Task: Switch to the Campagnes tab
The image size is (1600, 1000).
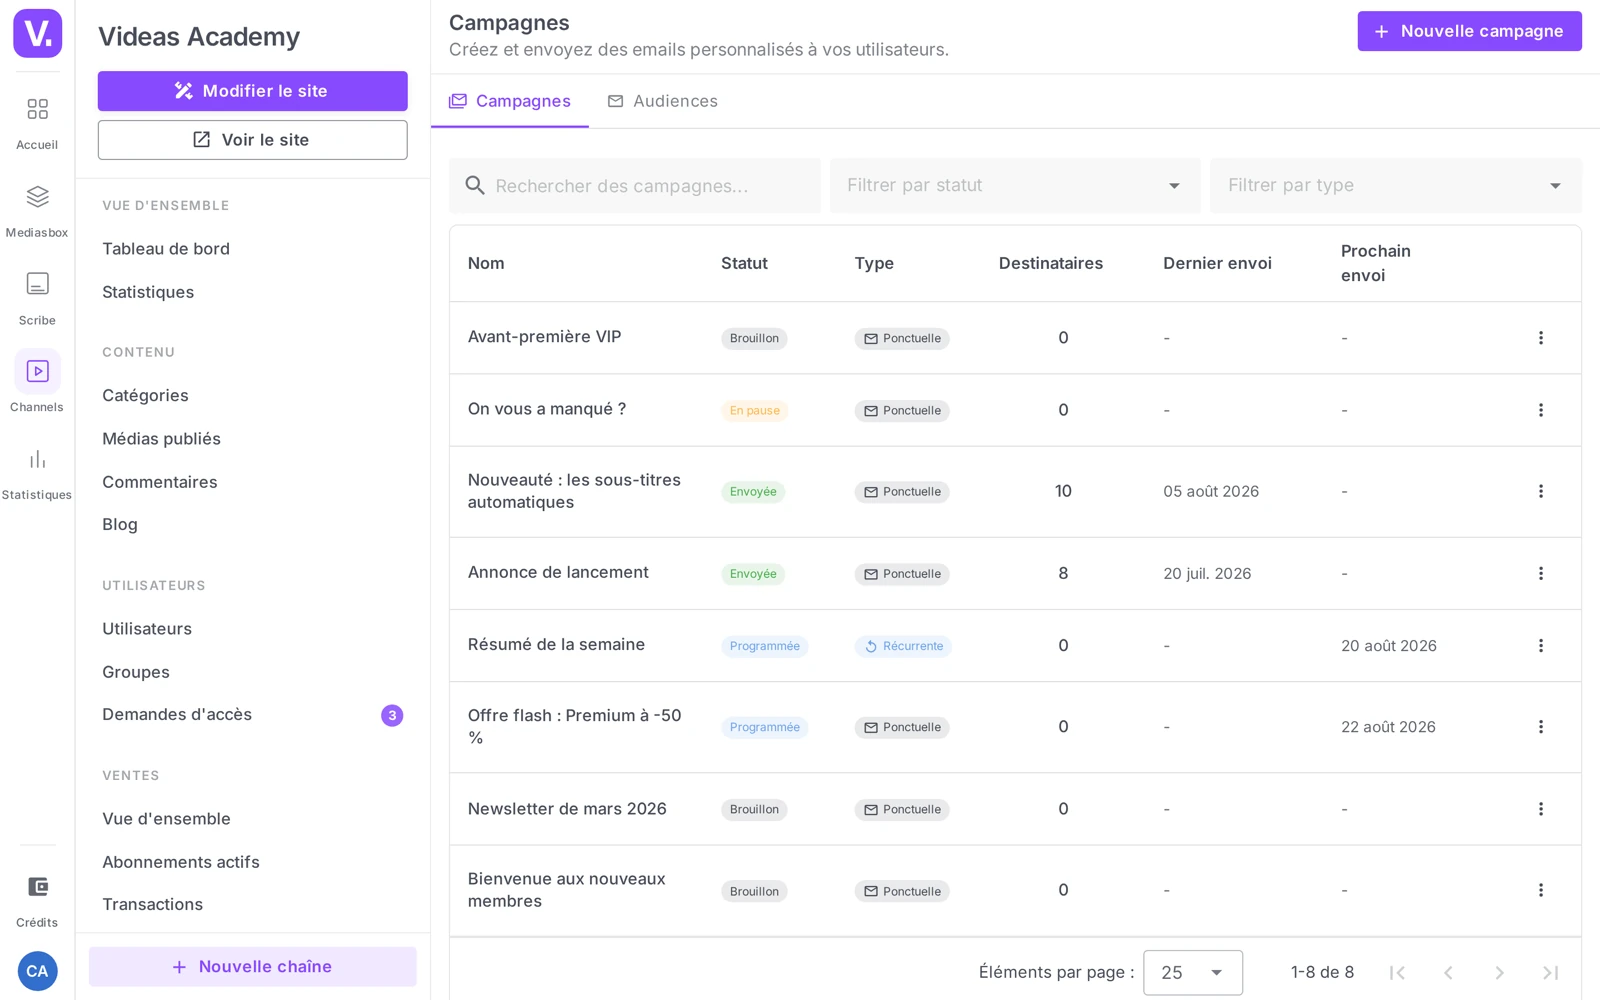Action: point(510,101)
